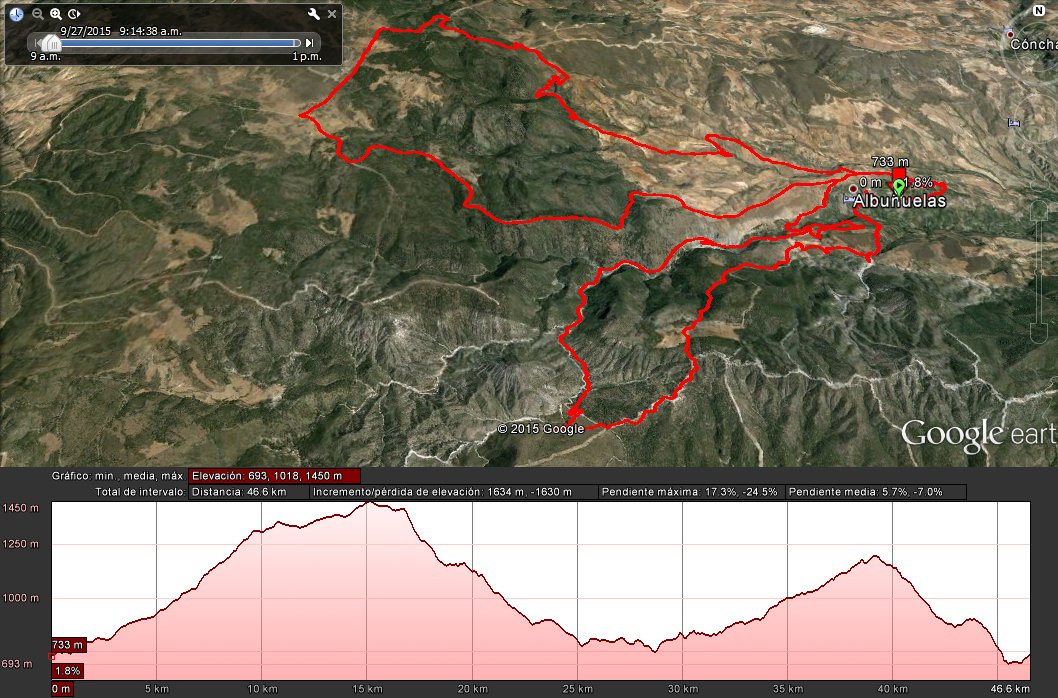1058x698 pixels.
Task: Zoom in the time slider range
Action: (56, 14)
